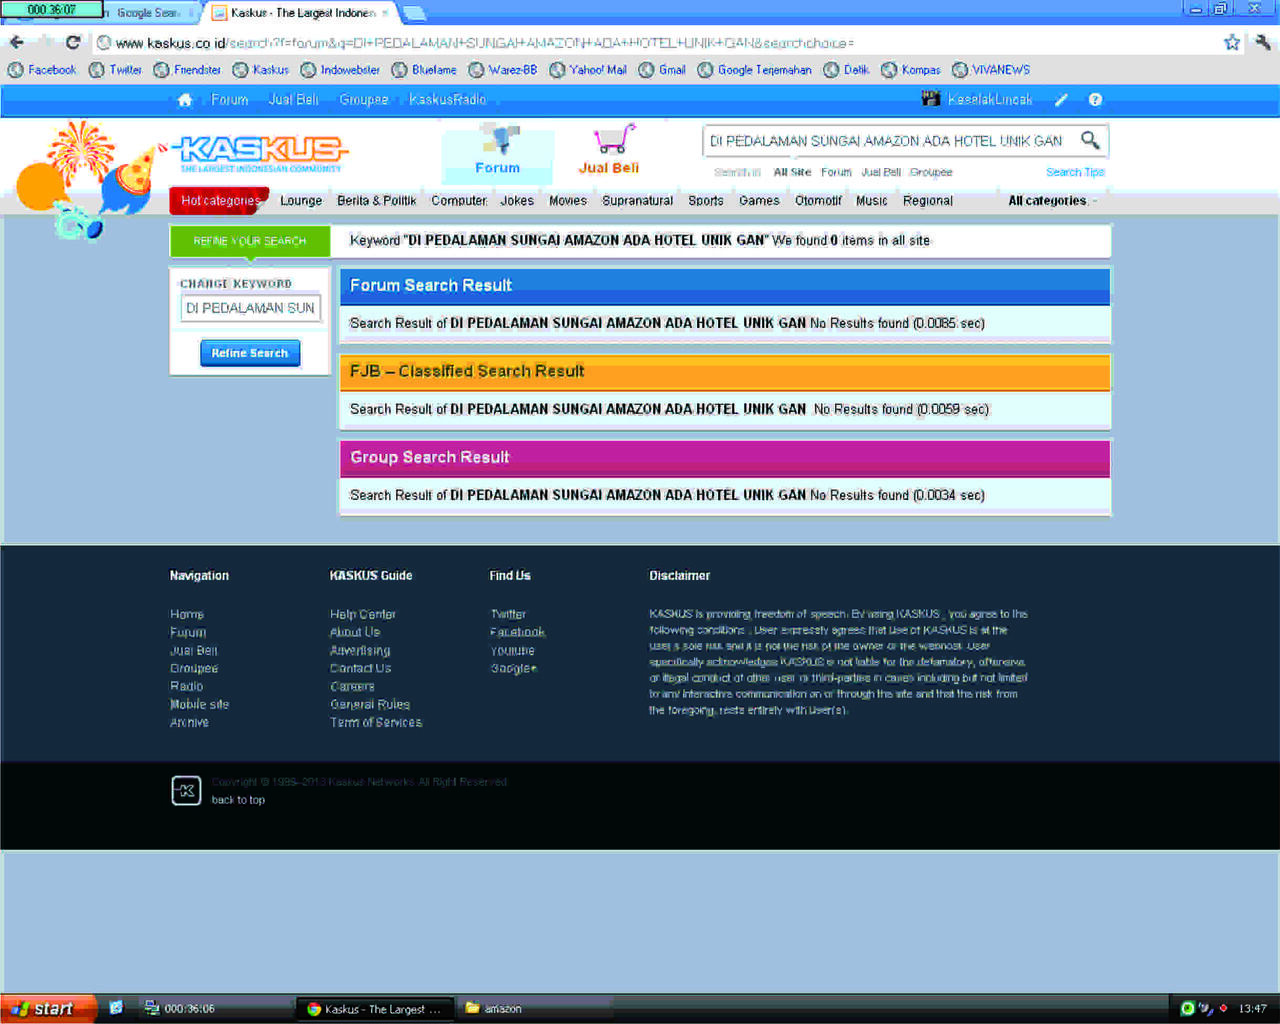Select the Hot categories tab

[x=220, y=201]
